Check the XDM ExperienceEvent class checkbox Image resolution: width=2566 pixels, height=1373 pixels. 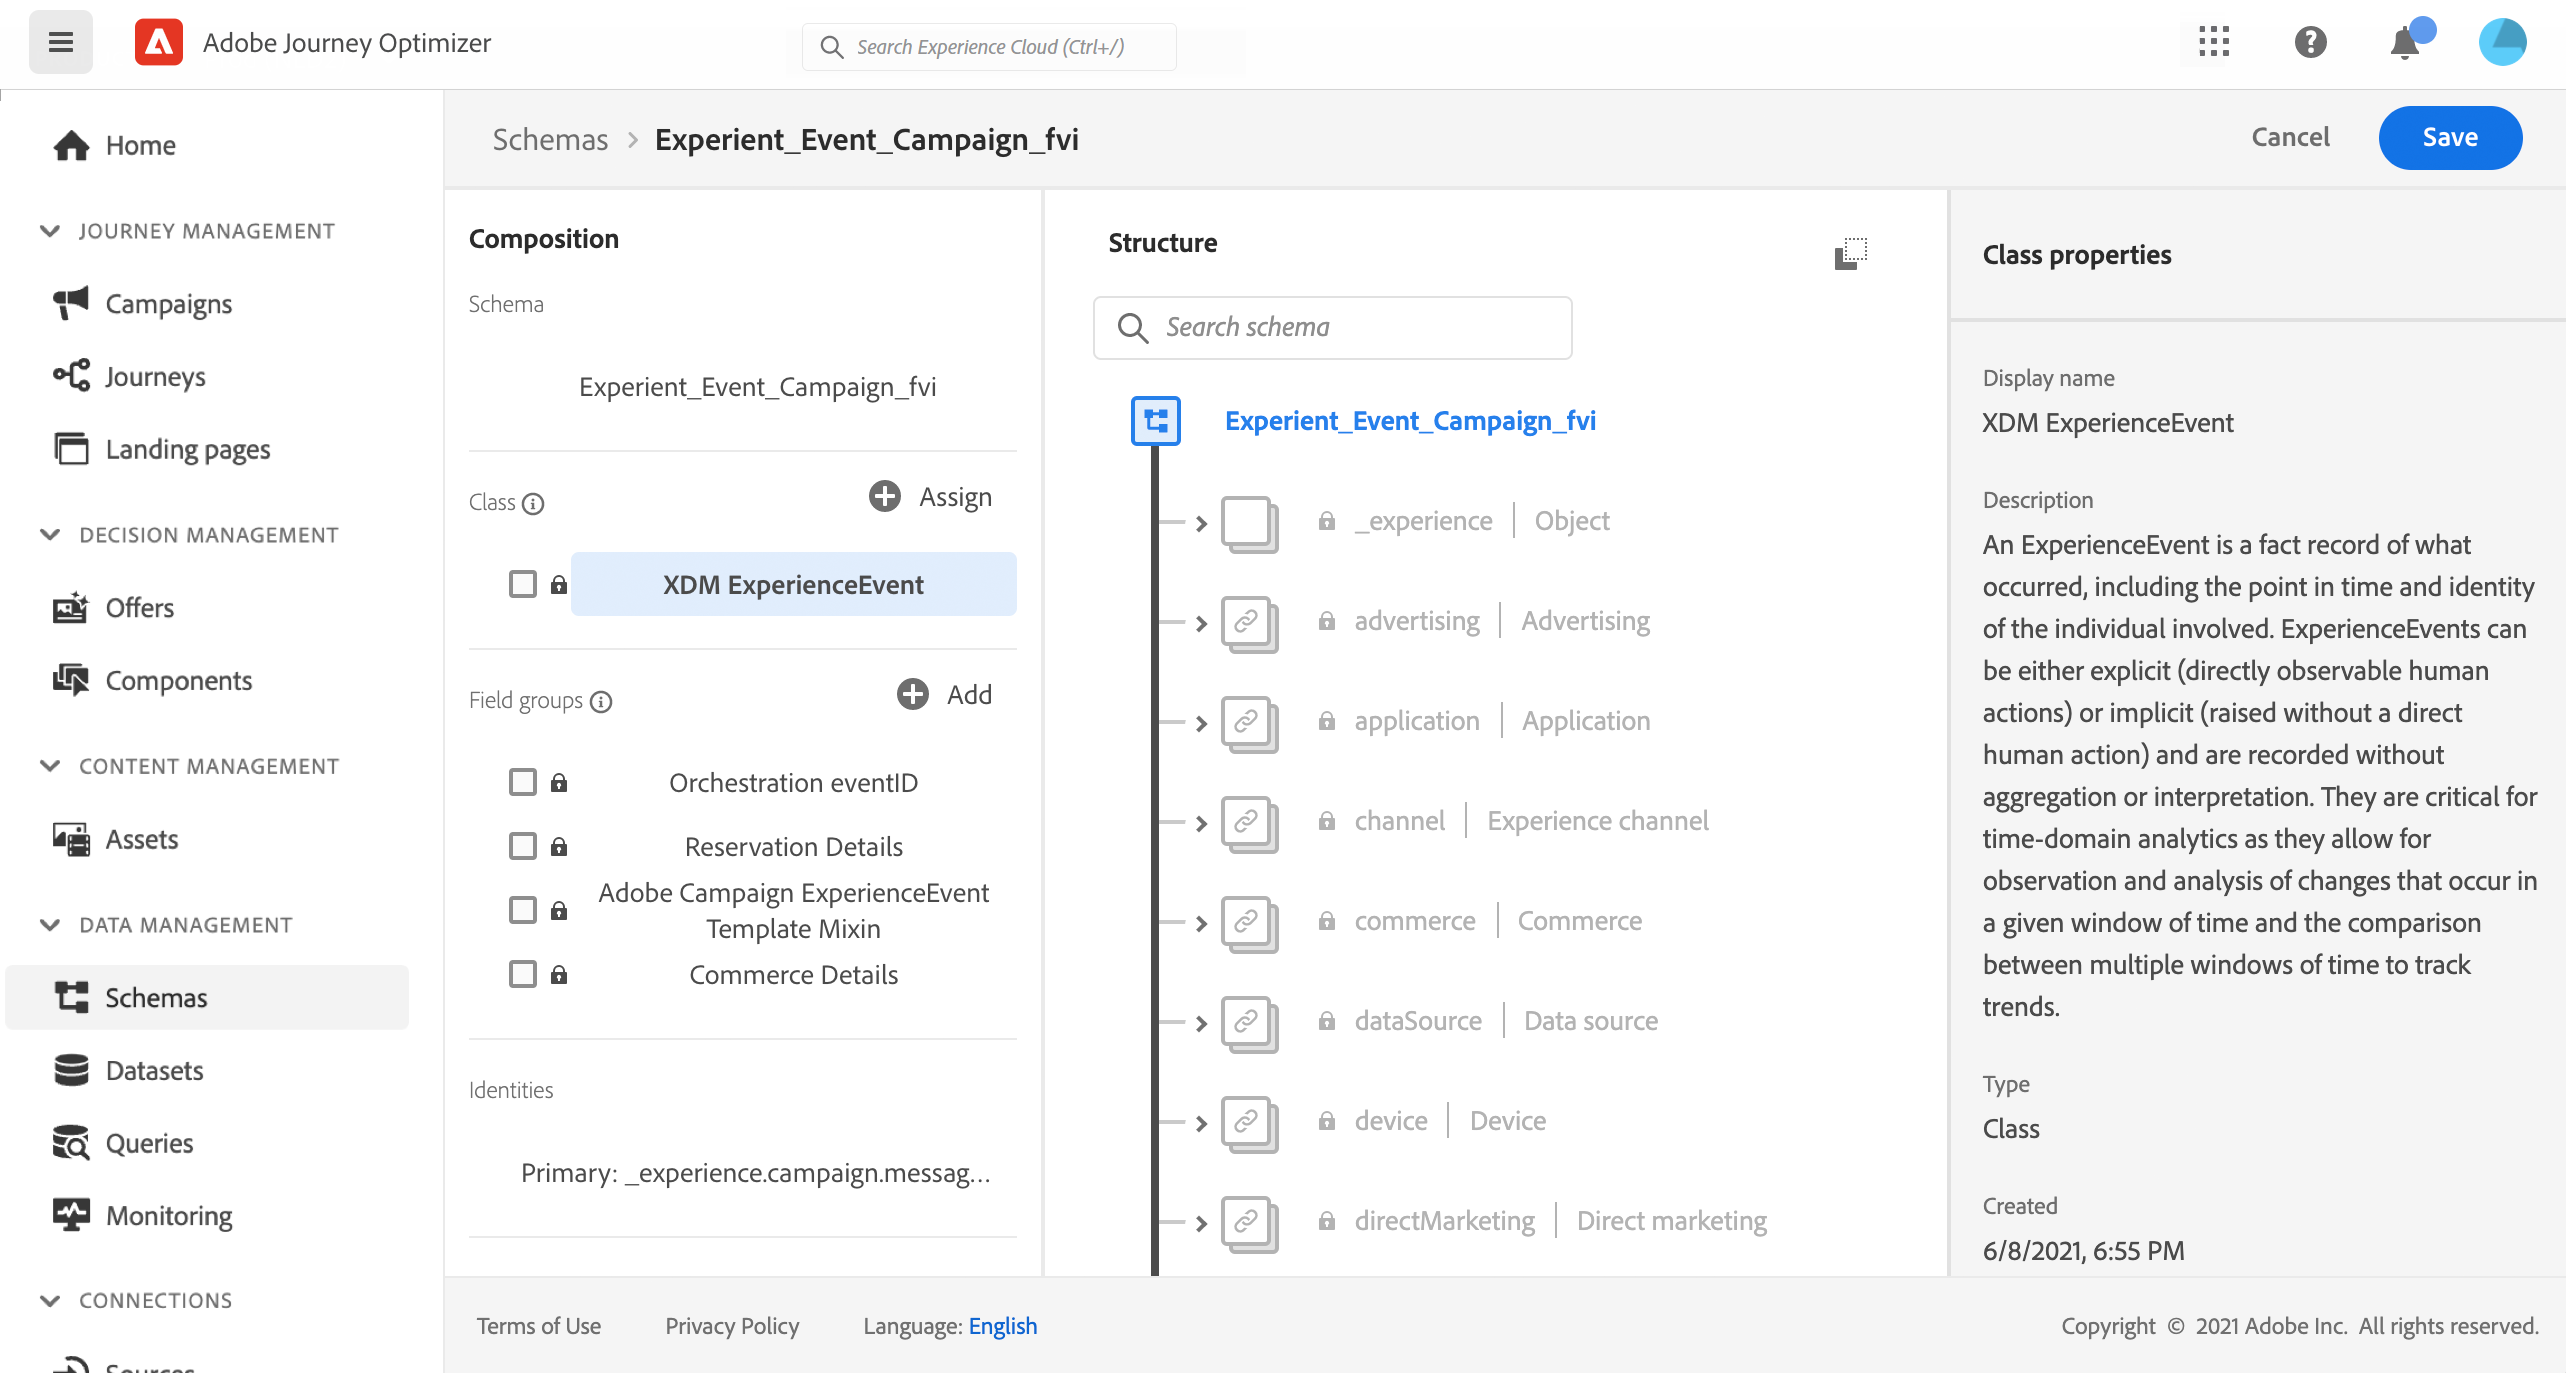[x=523, y=584]
